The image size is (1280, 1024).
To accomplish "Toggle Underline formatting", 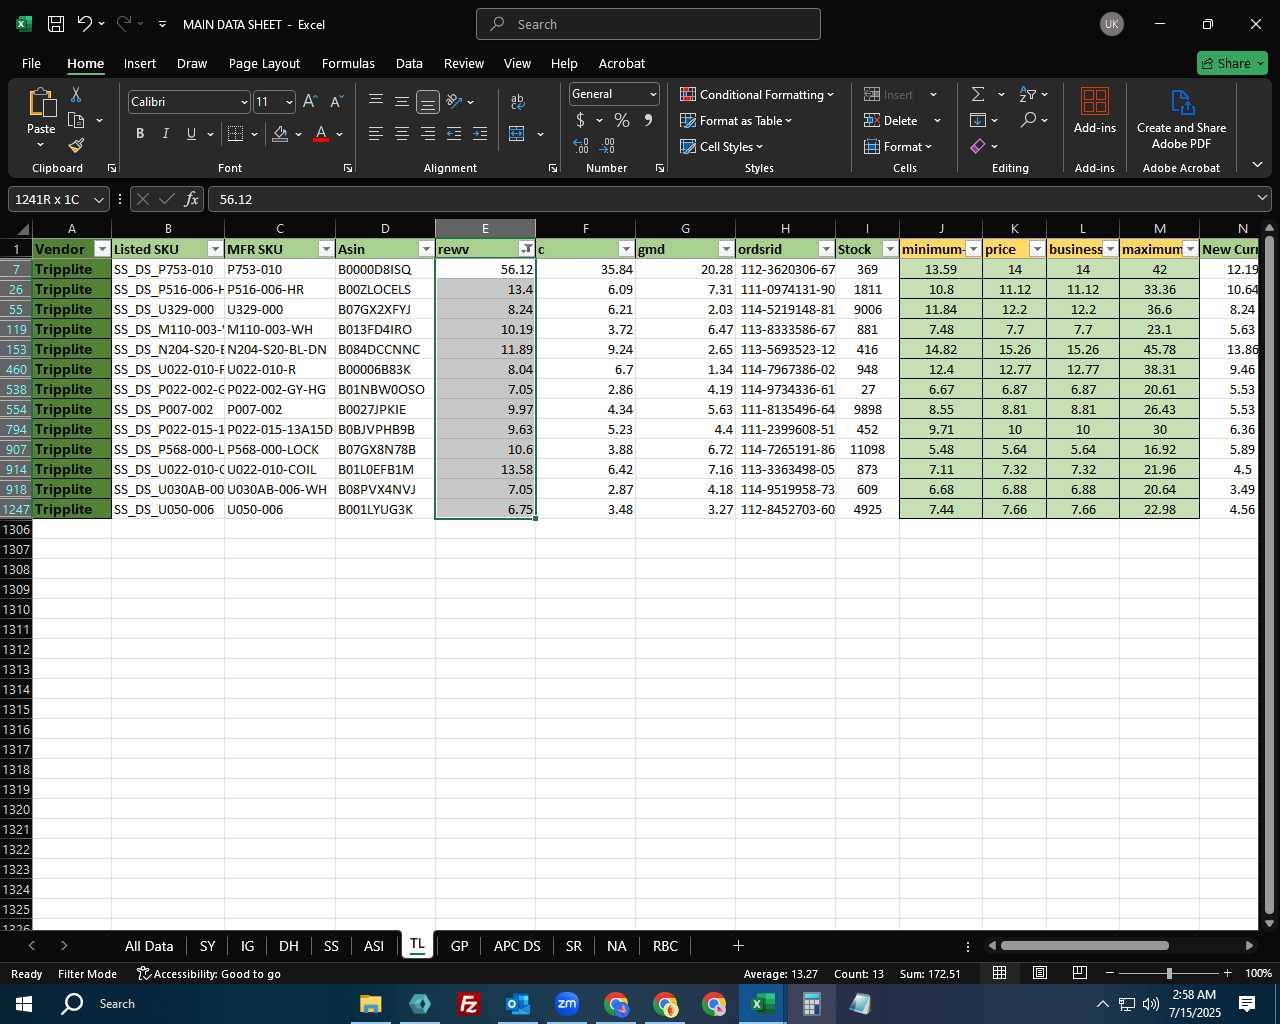I will point(191,133).
